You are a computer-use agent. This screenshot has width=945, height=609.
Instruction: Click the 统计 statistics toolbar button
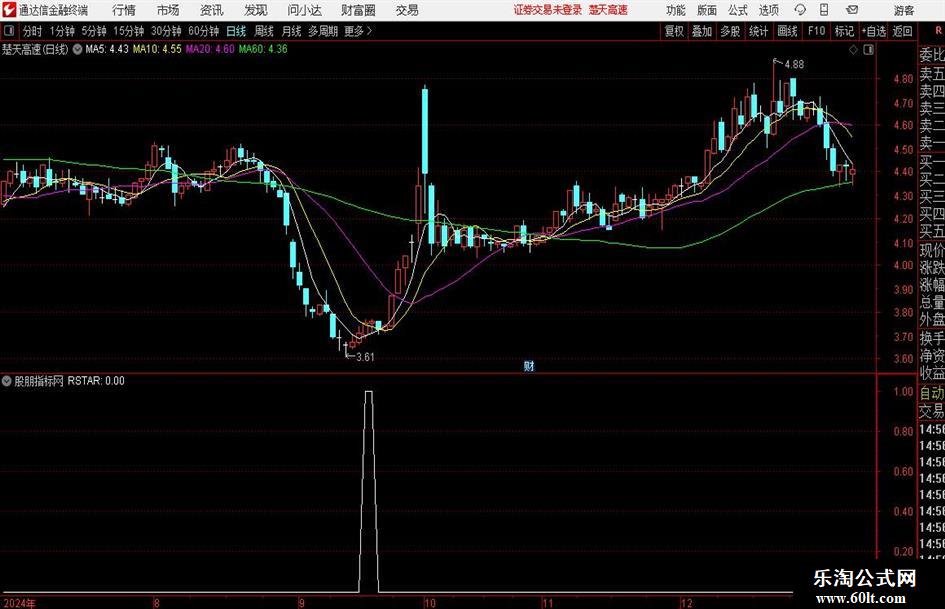(x=758, y=31)
